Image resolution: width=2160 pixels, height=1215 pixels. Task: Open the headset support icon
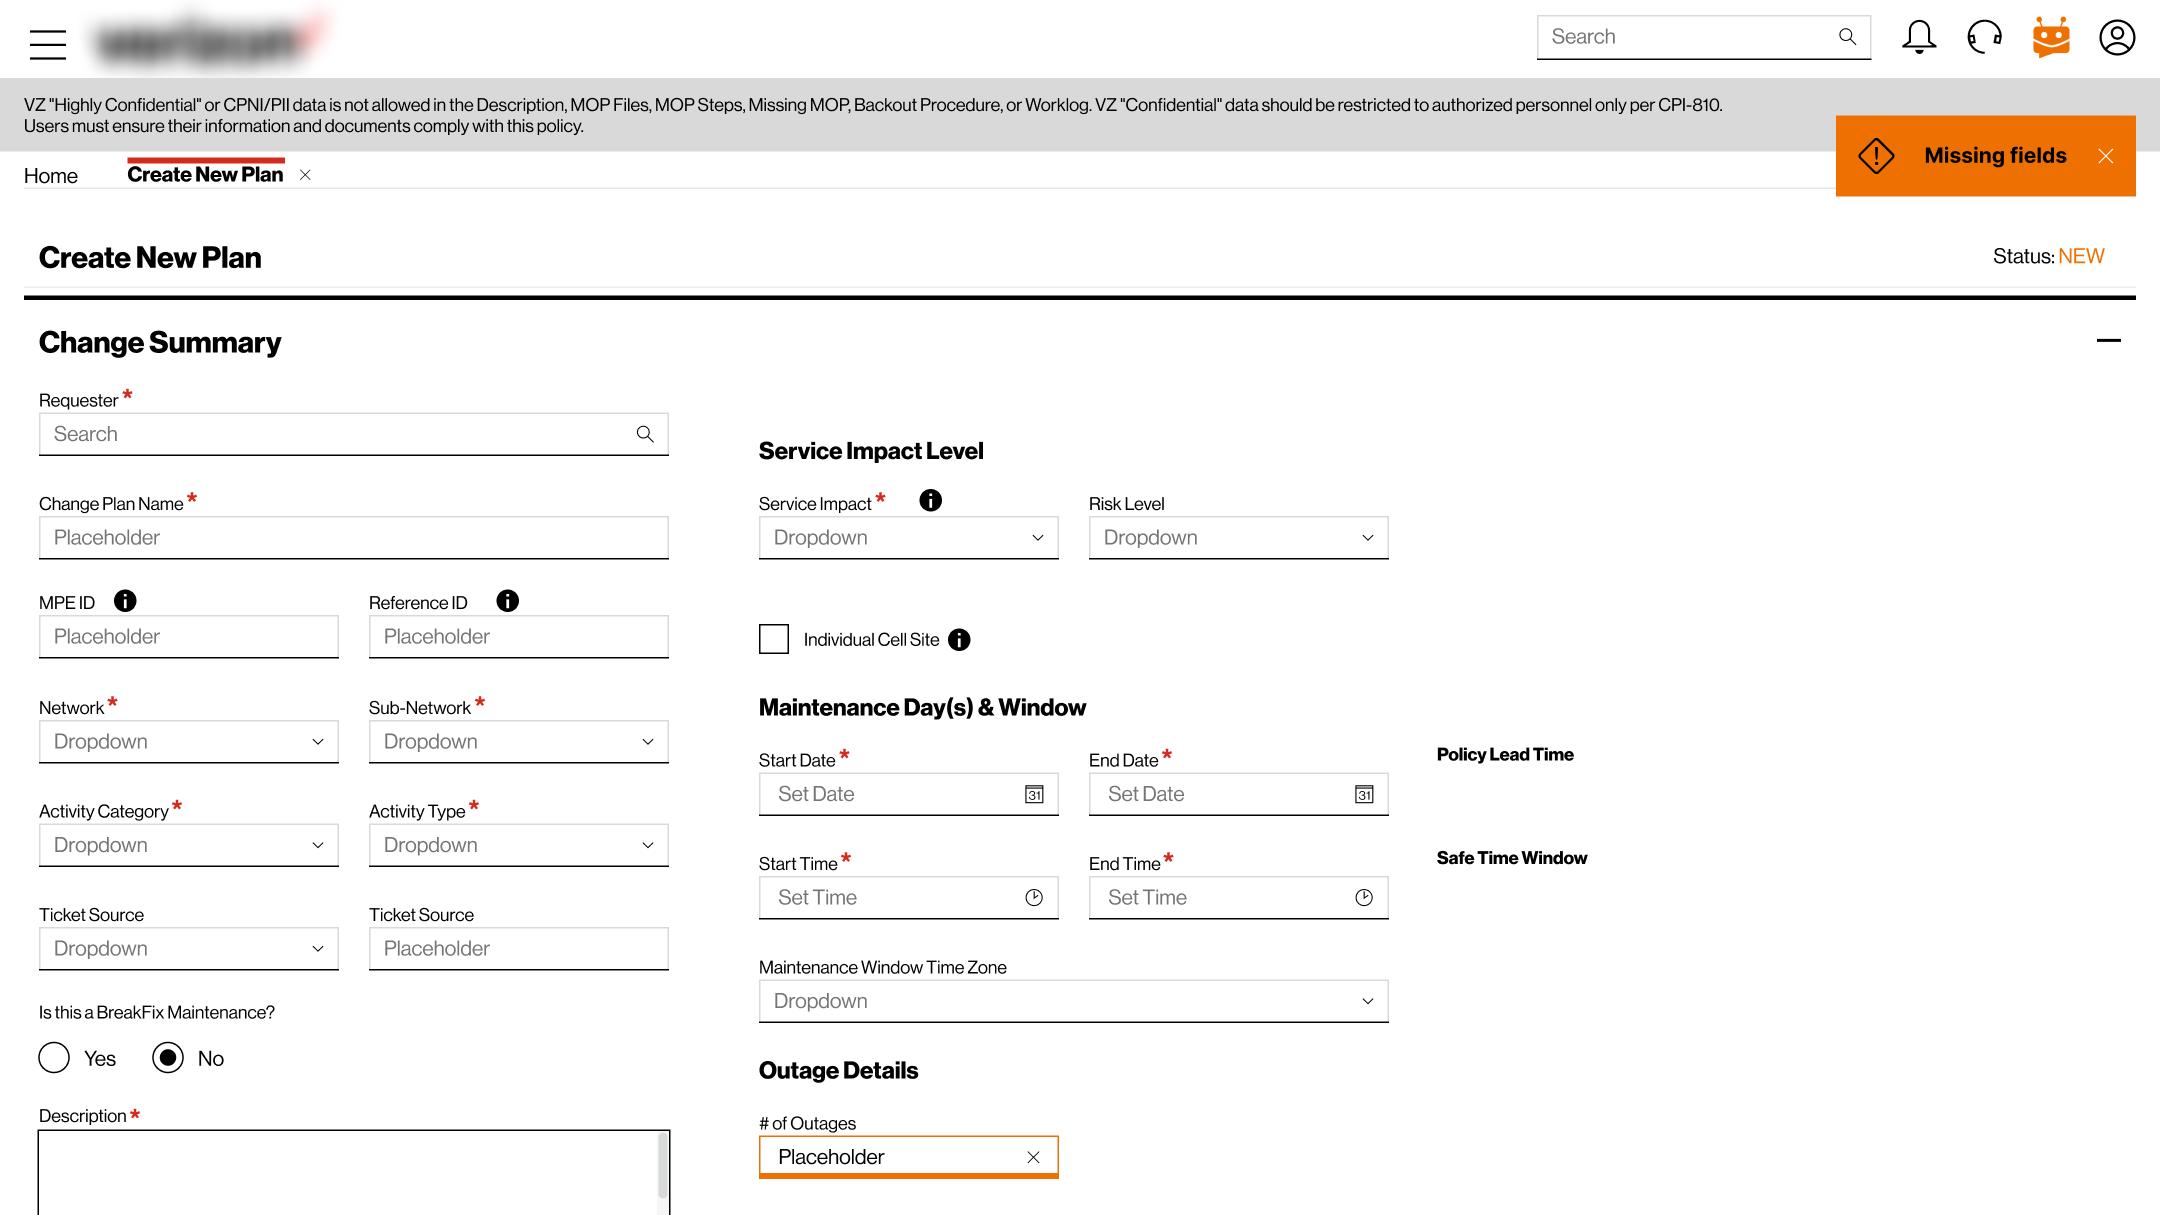(1984, 37)
